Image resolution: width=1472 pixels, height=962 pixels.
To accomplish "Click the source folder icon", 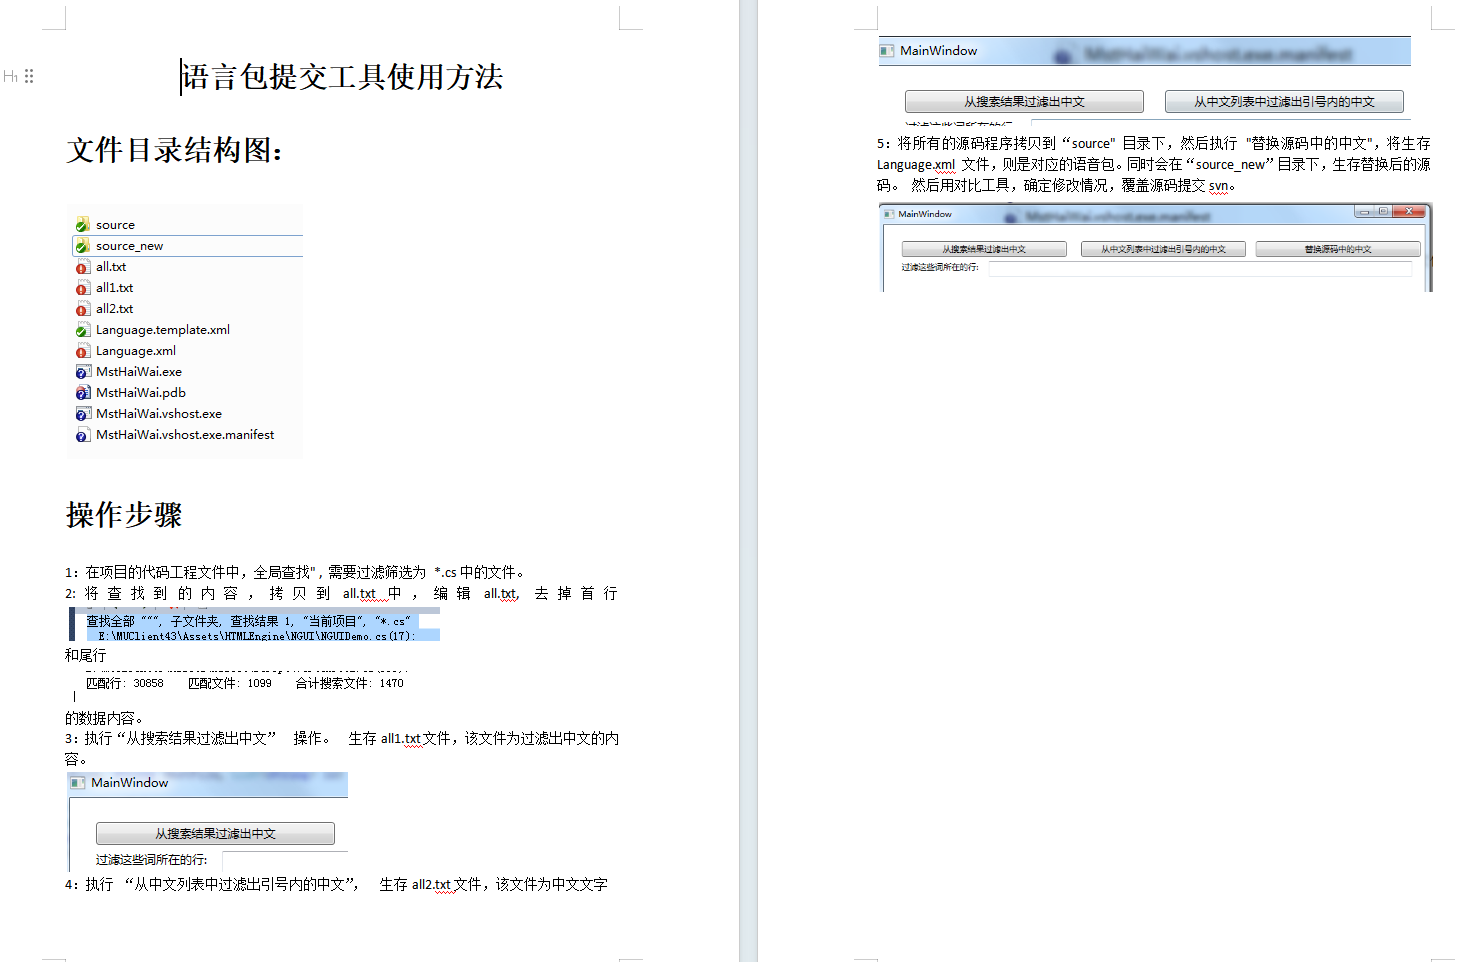I will tap(83, 225).
